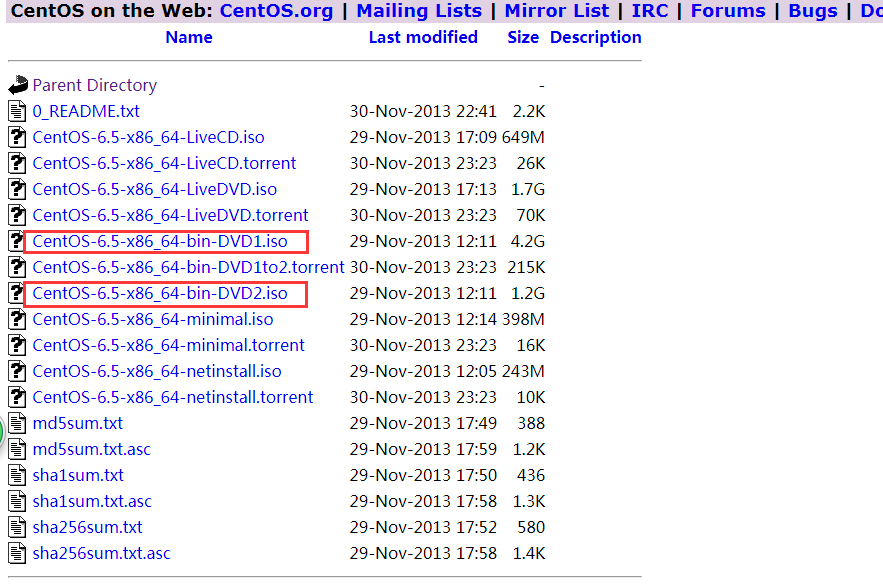Click the text file icon beside sha256sum.txt
The height and width of the screenshot is (588, 883).
(17, 527)
